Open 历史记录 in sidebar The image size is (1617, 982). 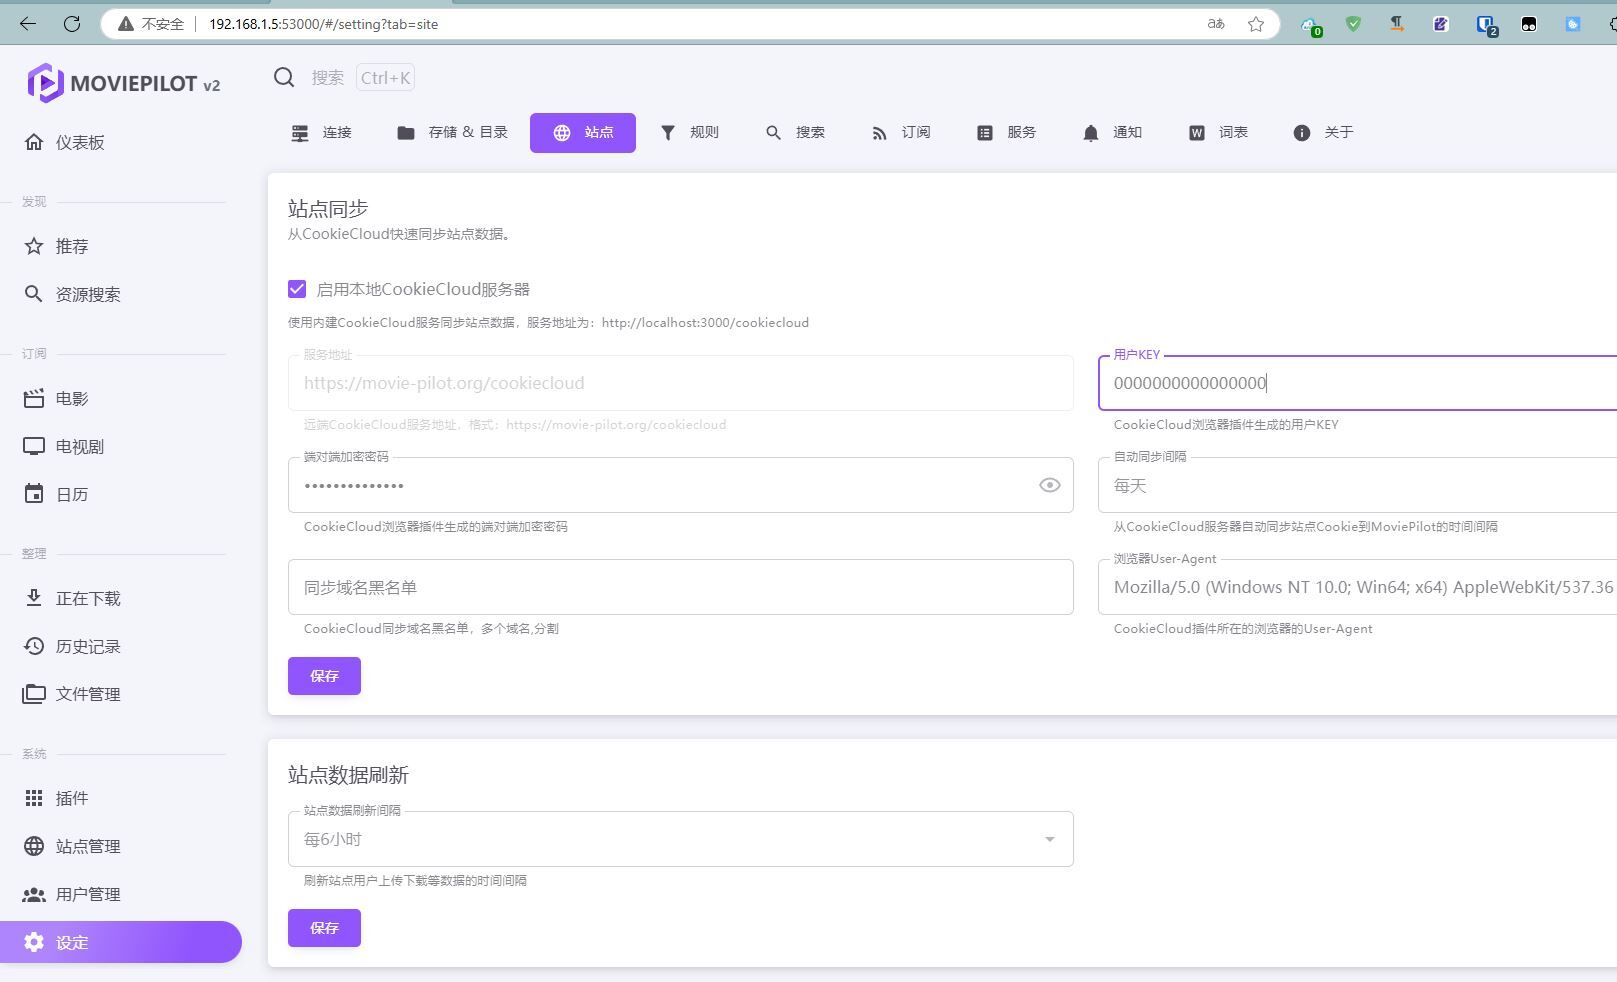tap(72, 646)
